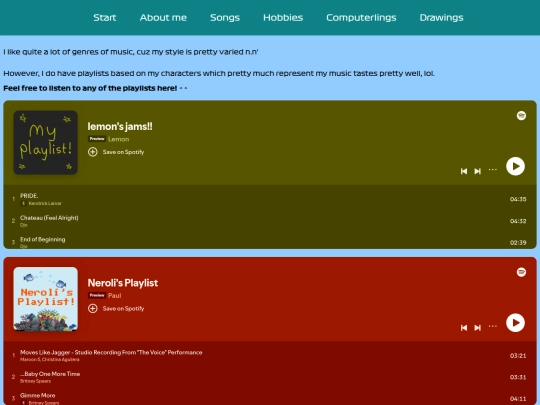Click plus icon to save lemon's jams!!
This screenshot has width=540, height=405.
point(93,152)
